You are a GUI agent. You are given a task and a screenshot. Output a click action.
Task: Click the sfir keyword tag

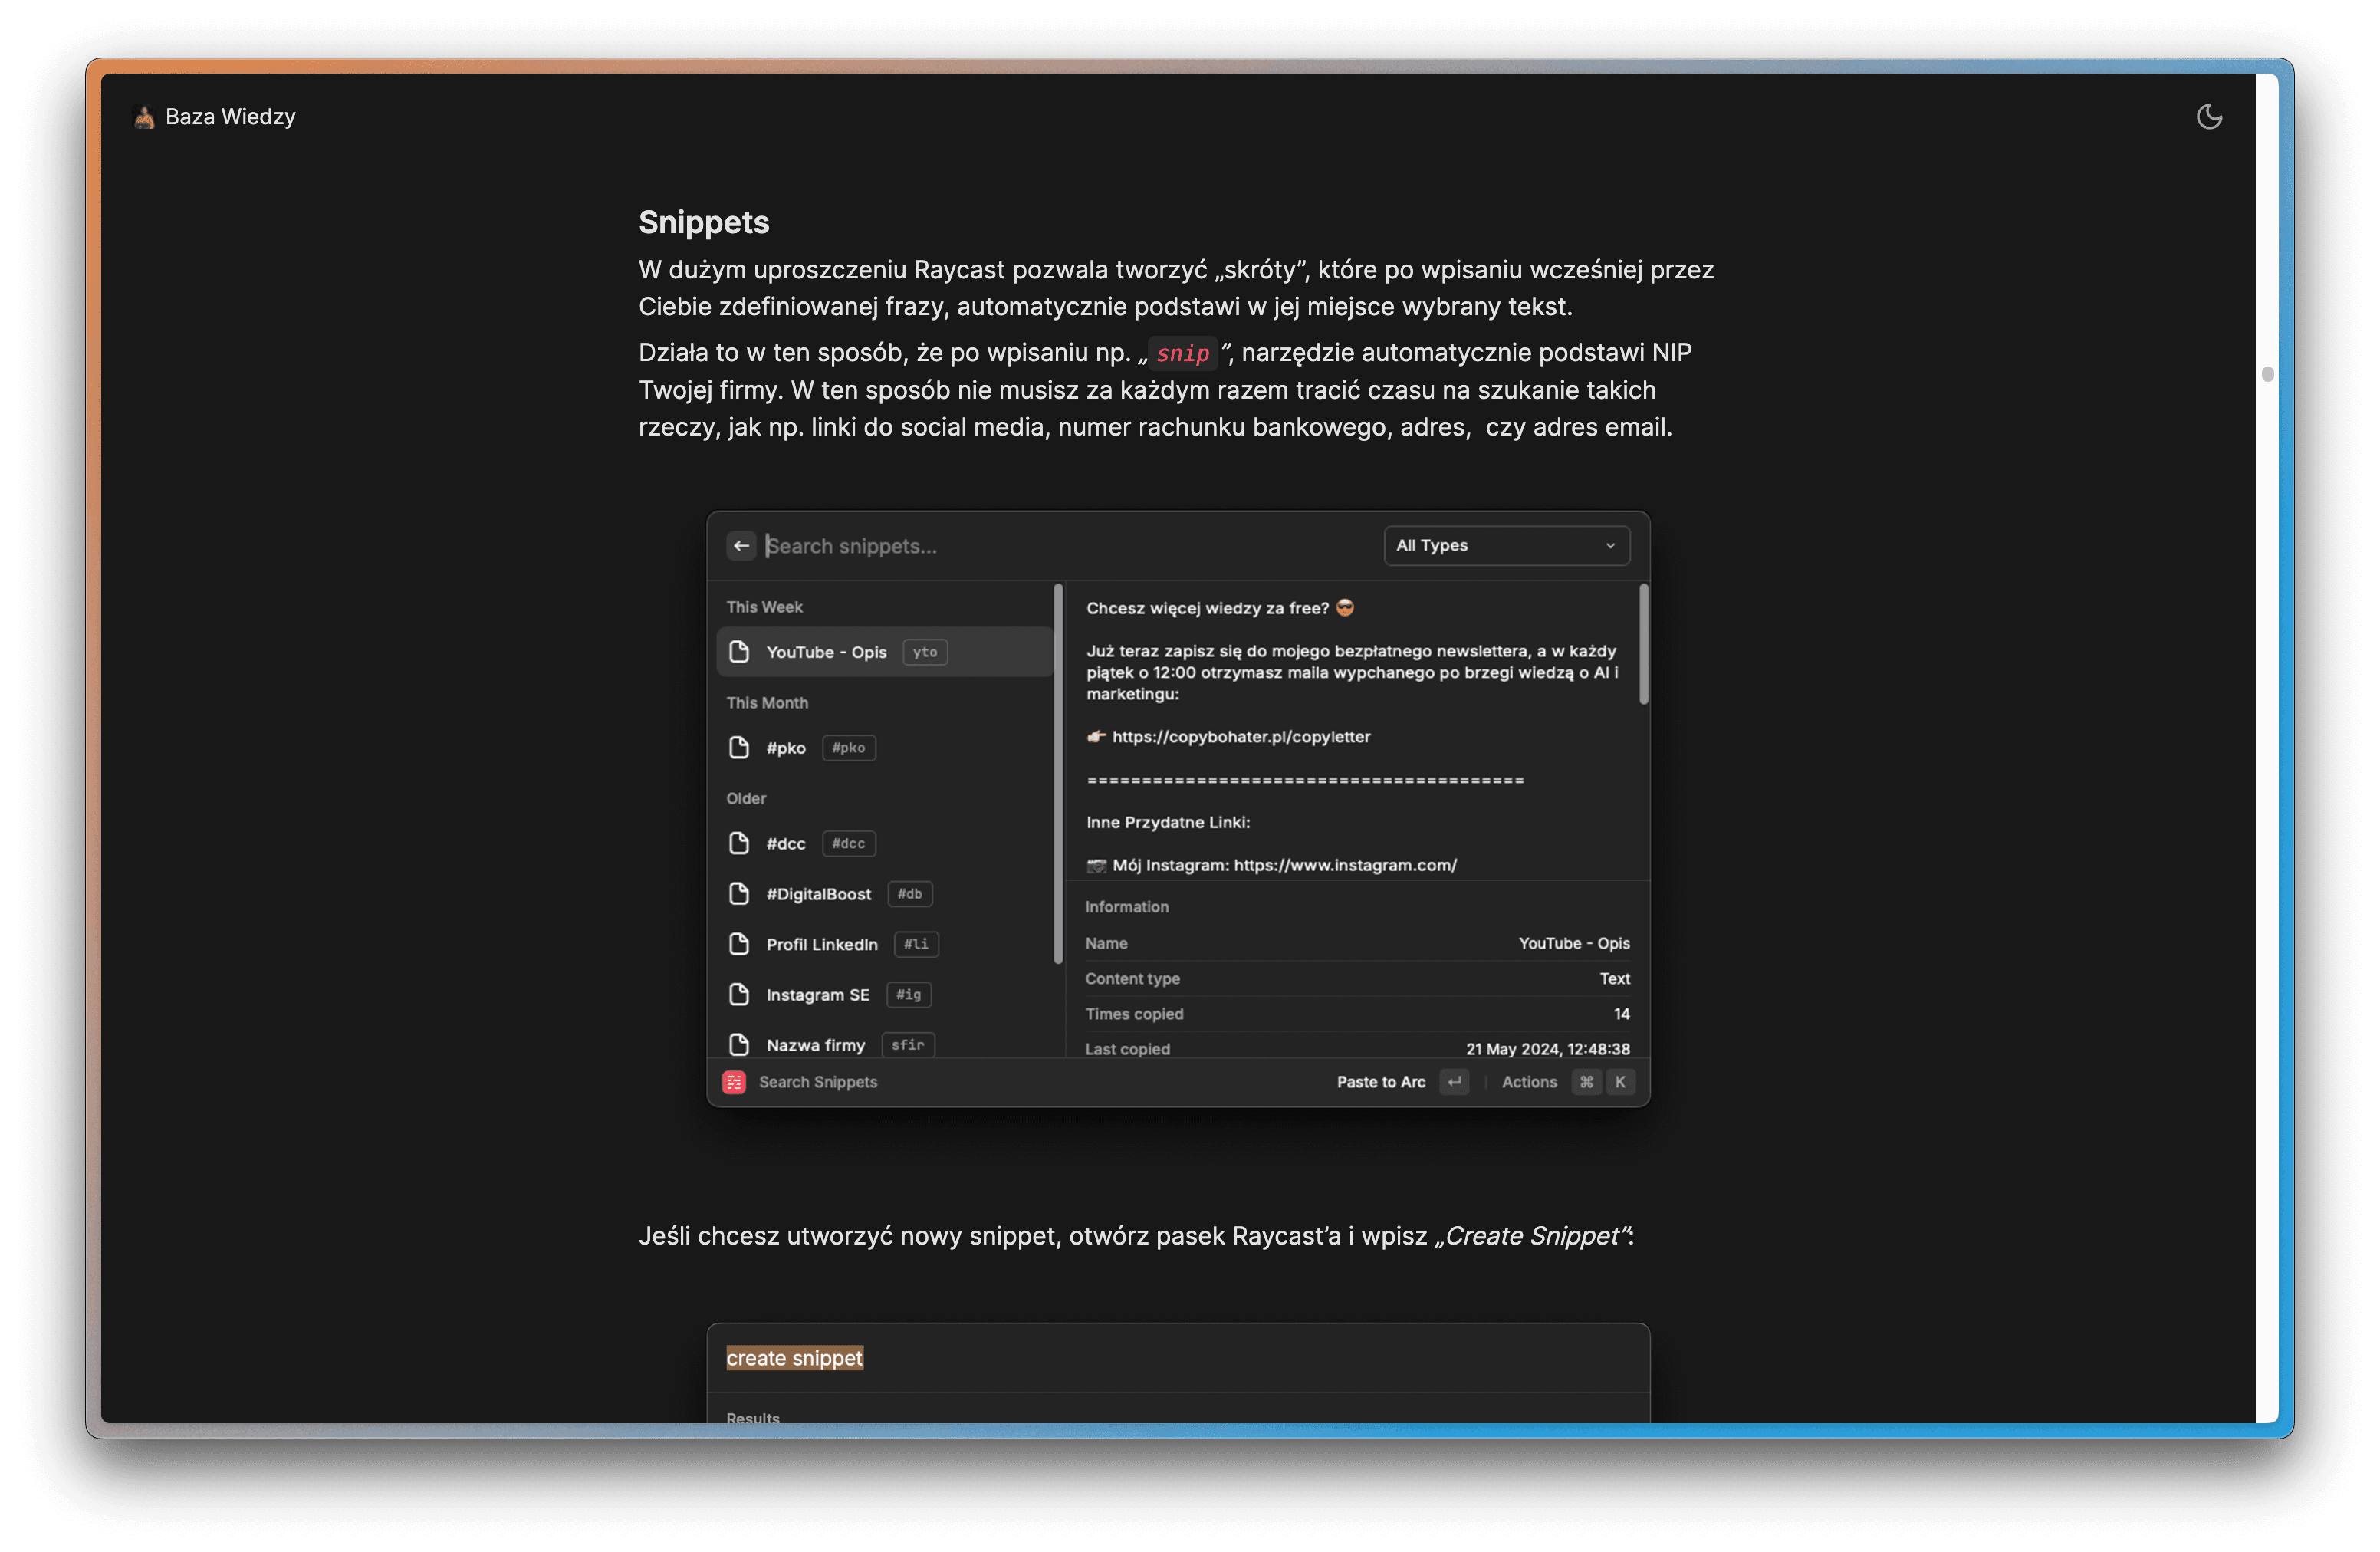908,1045
